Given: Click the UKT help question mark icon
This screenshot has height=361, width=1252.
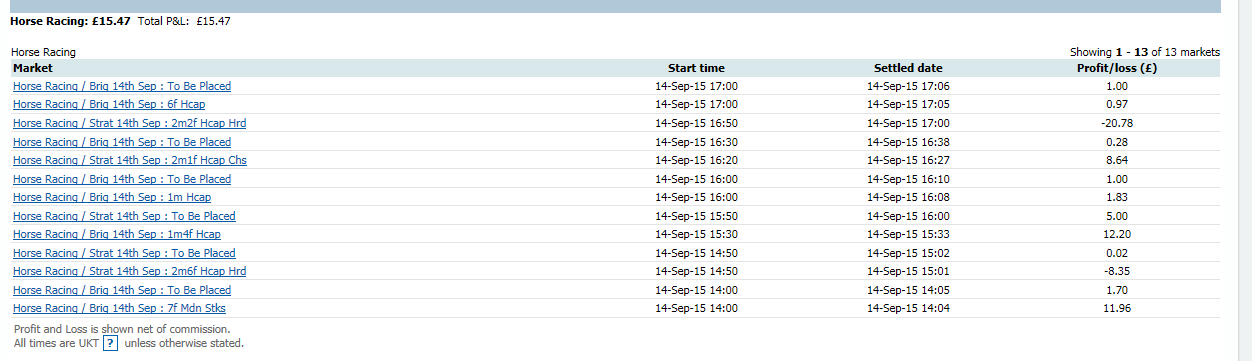Looking at the screenshot, I should pos(111,343).
